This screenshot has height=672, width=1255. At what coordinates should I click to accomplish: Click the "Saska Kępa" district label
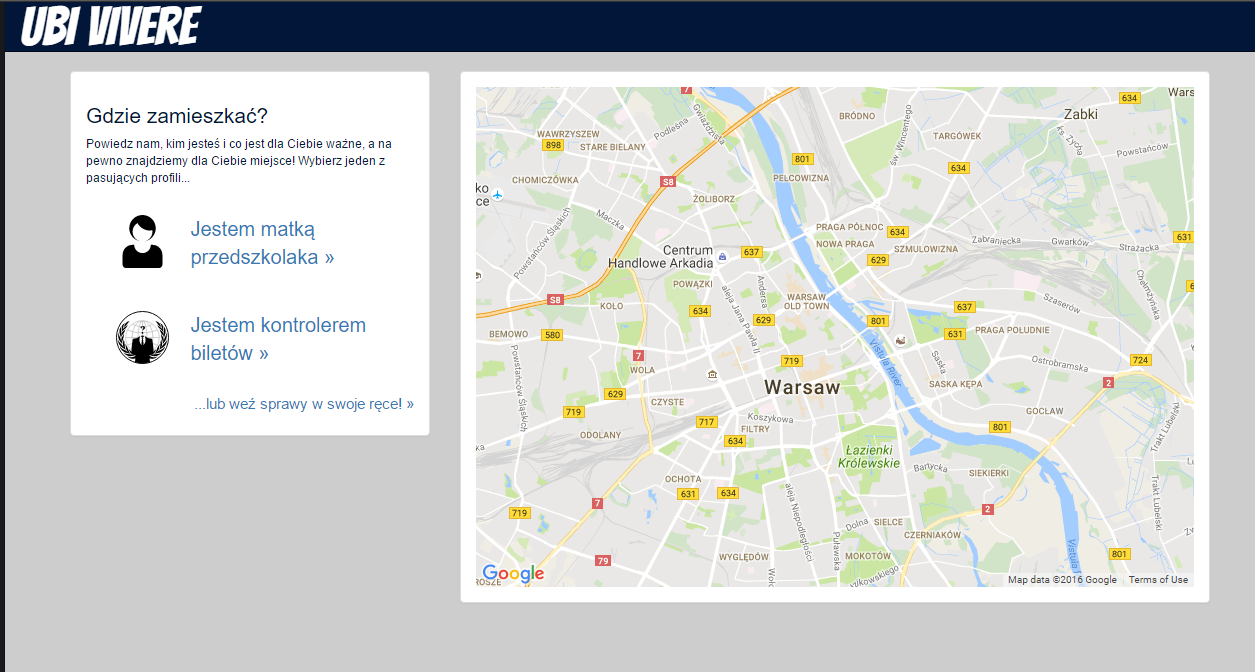point(957,384)
